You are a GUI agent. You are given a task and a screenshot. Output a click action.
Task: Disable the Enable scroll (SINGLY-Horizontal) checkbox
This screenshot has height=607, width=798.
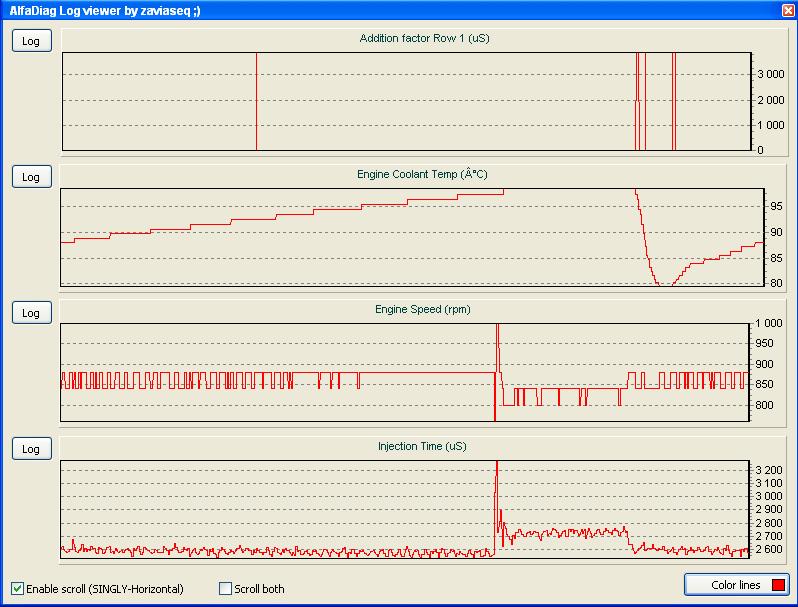point(17,589)
